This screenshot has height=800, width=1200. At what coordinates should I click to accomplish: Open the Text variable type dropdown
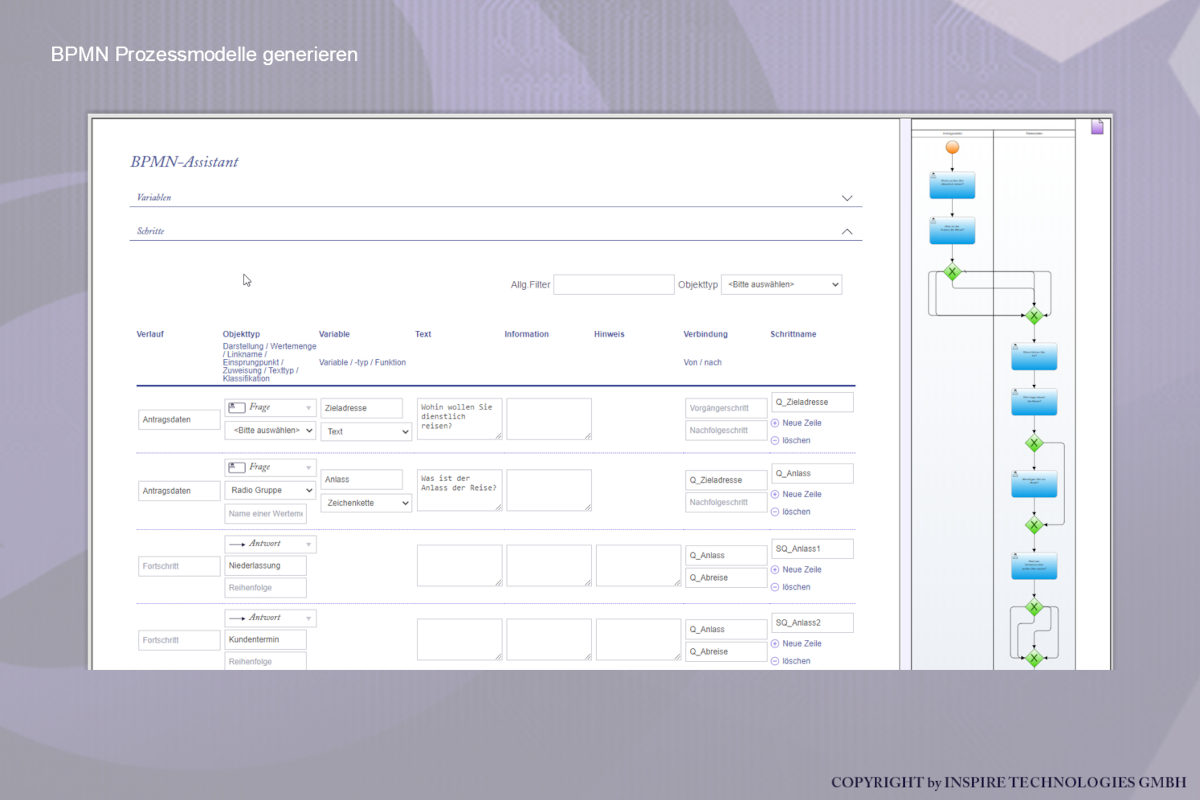[366, 431]
